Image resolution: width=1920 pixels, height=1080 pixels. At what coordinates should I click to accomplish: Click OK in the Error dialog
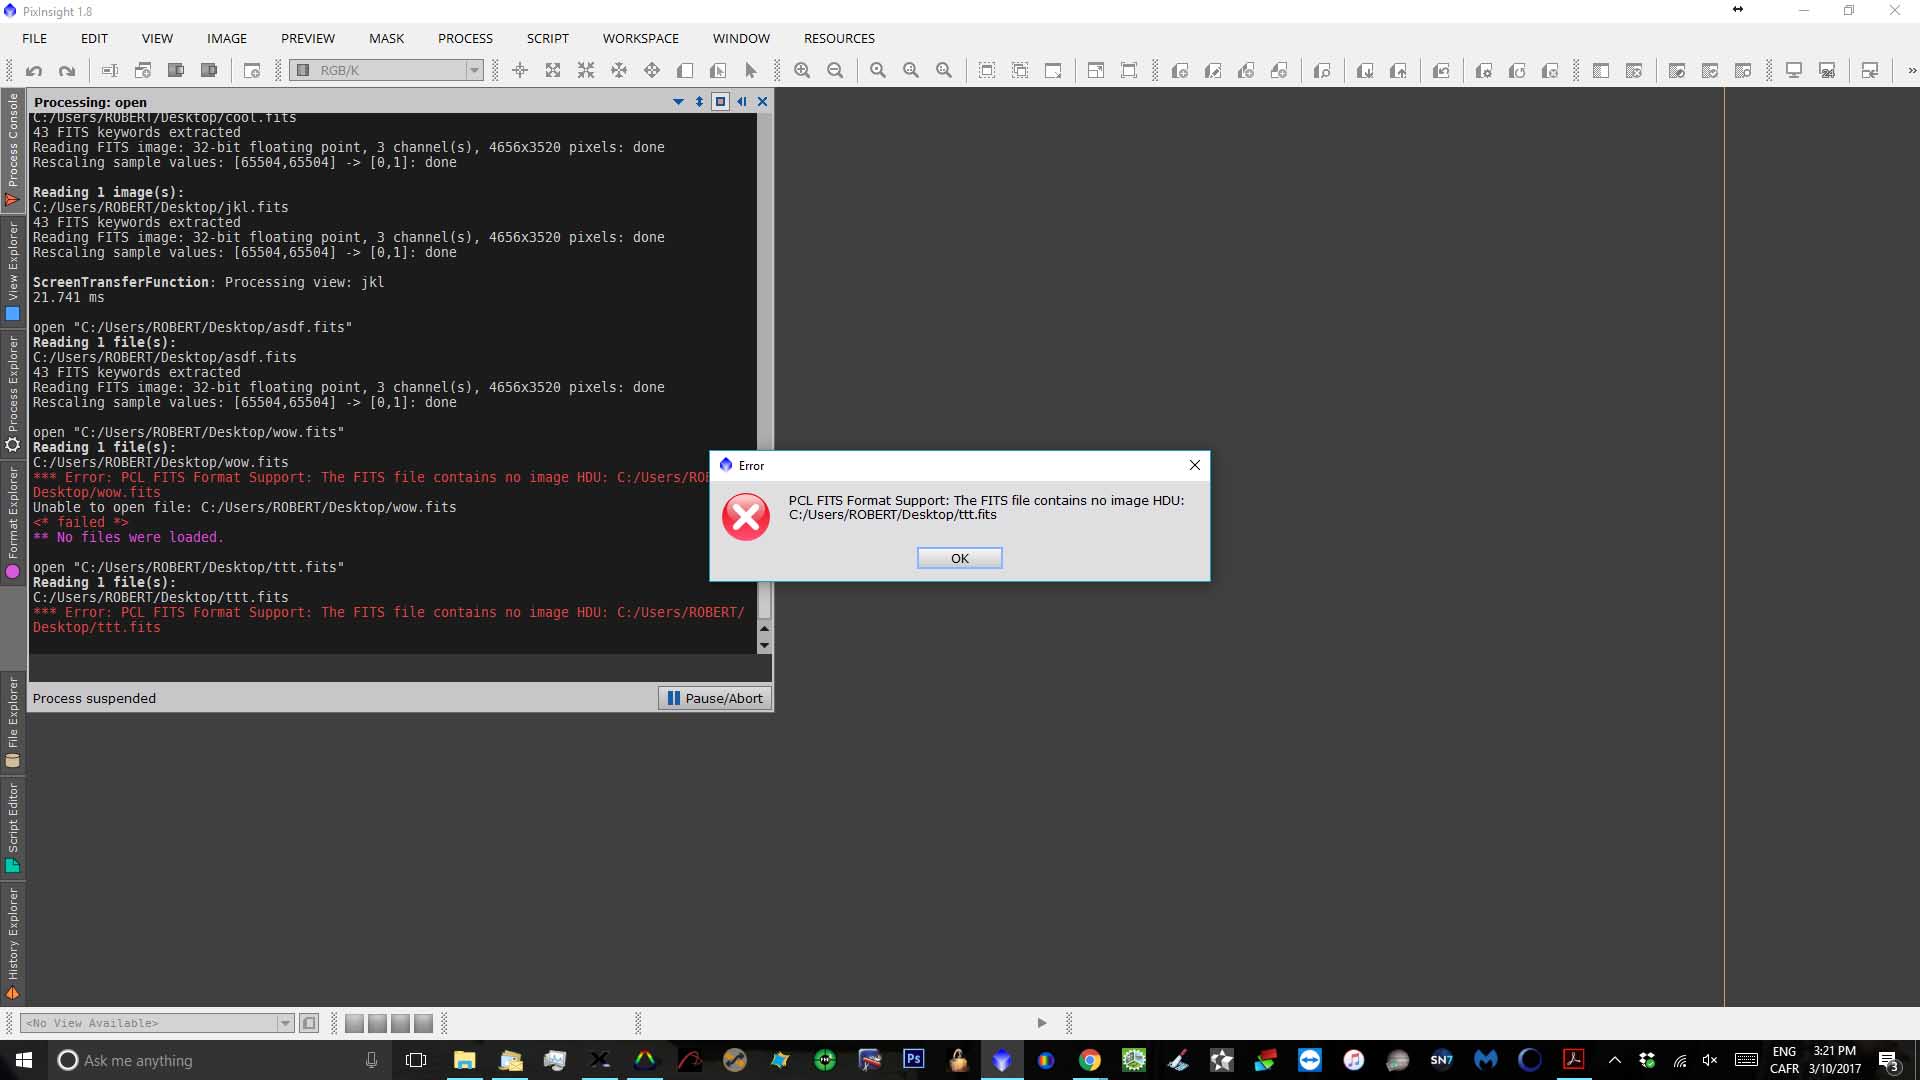(959, 558)
